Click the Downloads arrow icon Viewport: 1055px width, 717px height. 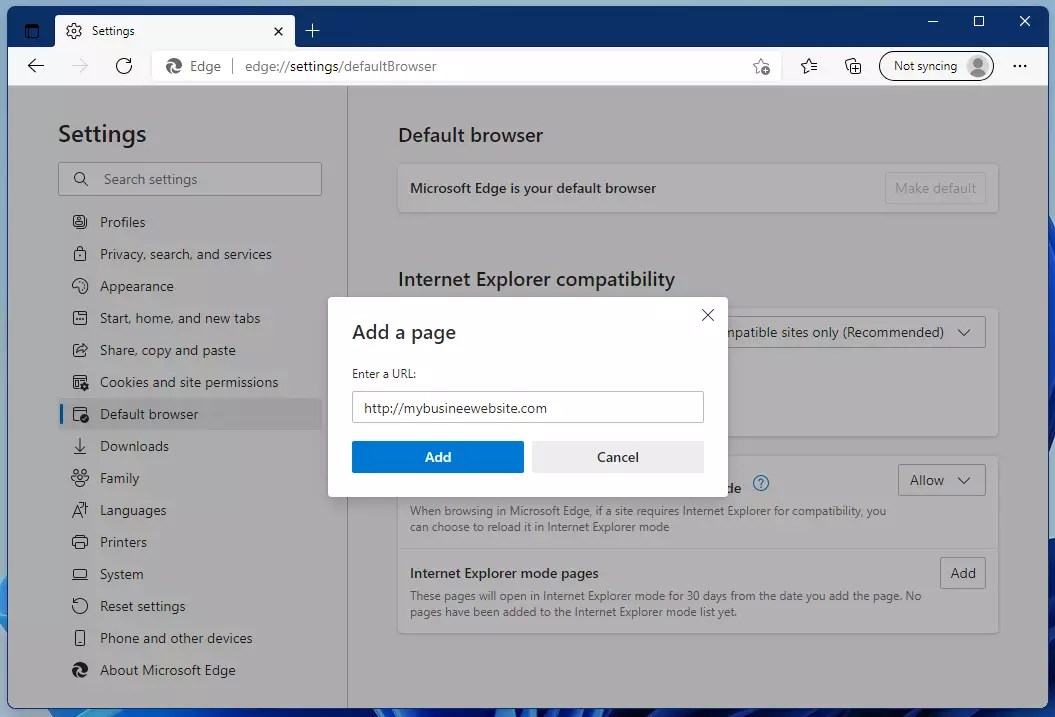pyautogui.click(x=80, y=446)
